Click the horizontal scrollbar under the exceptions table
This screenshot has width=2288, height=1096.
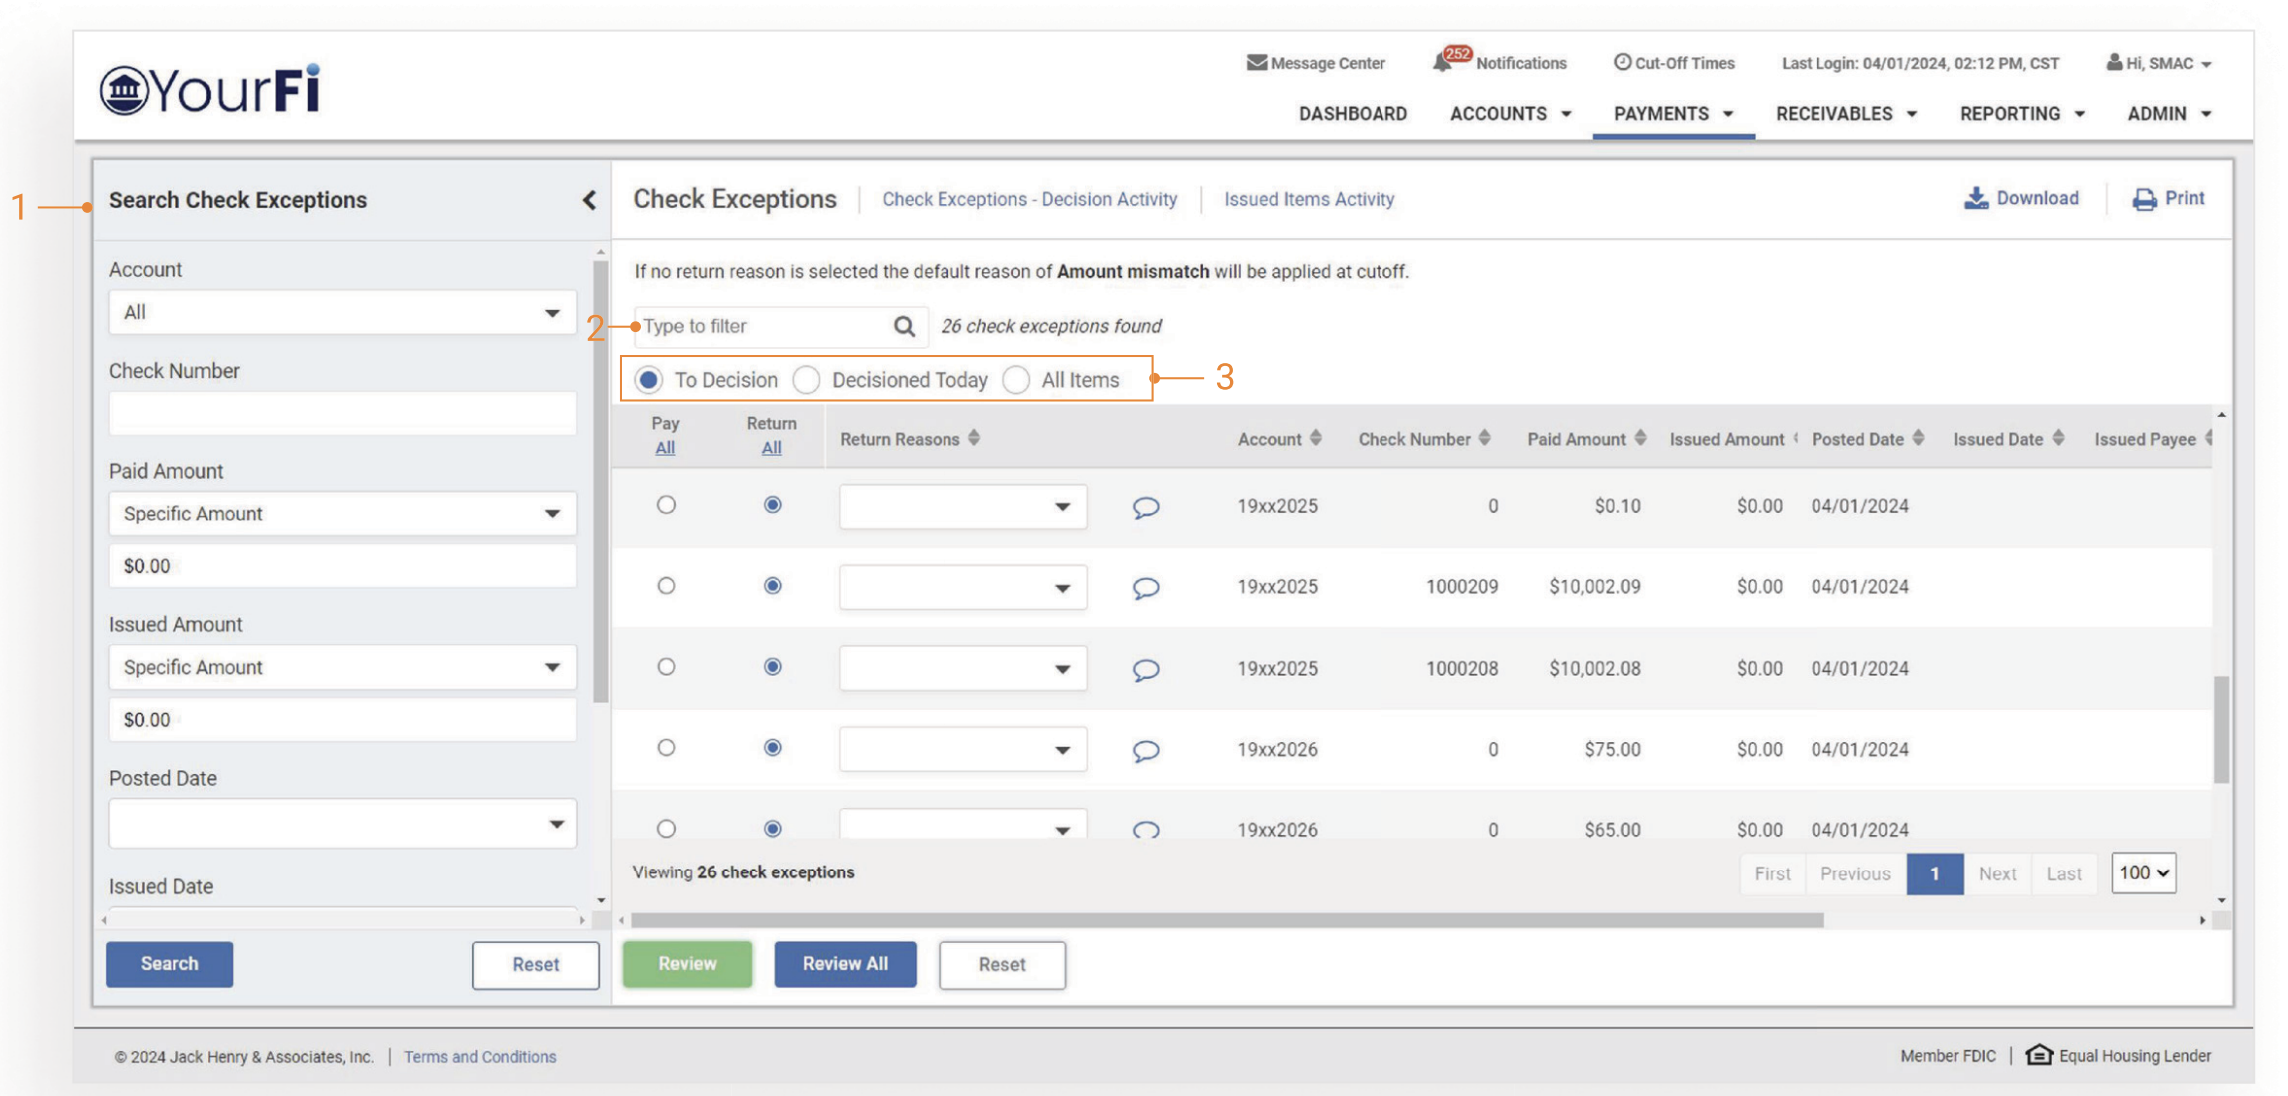[1227, 920]
